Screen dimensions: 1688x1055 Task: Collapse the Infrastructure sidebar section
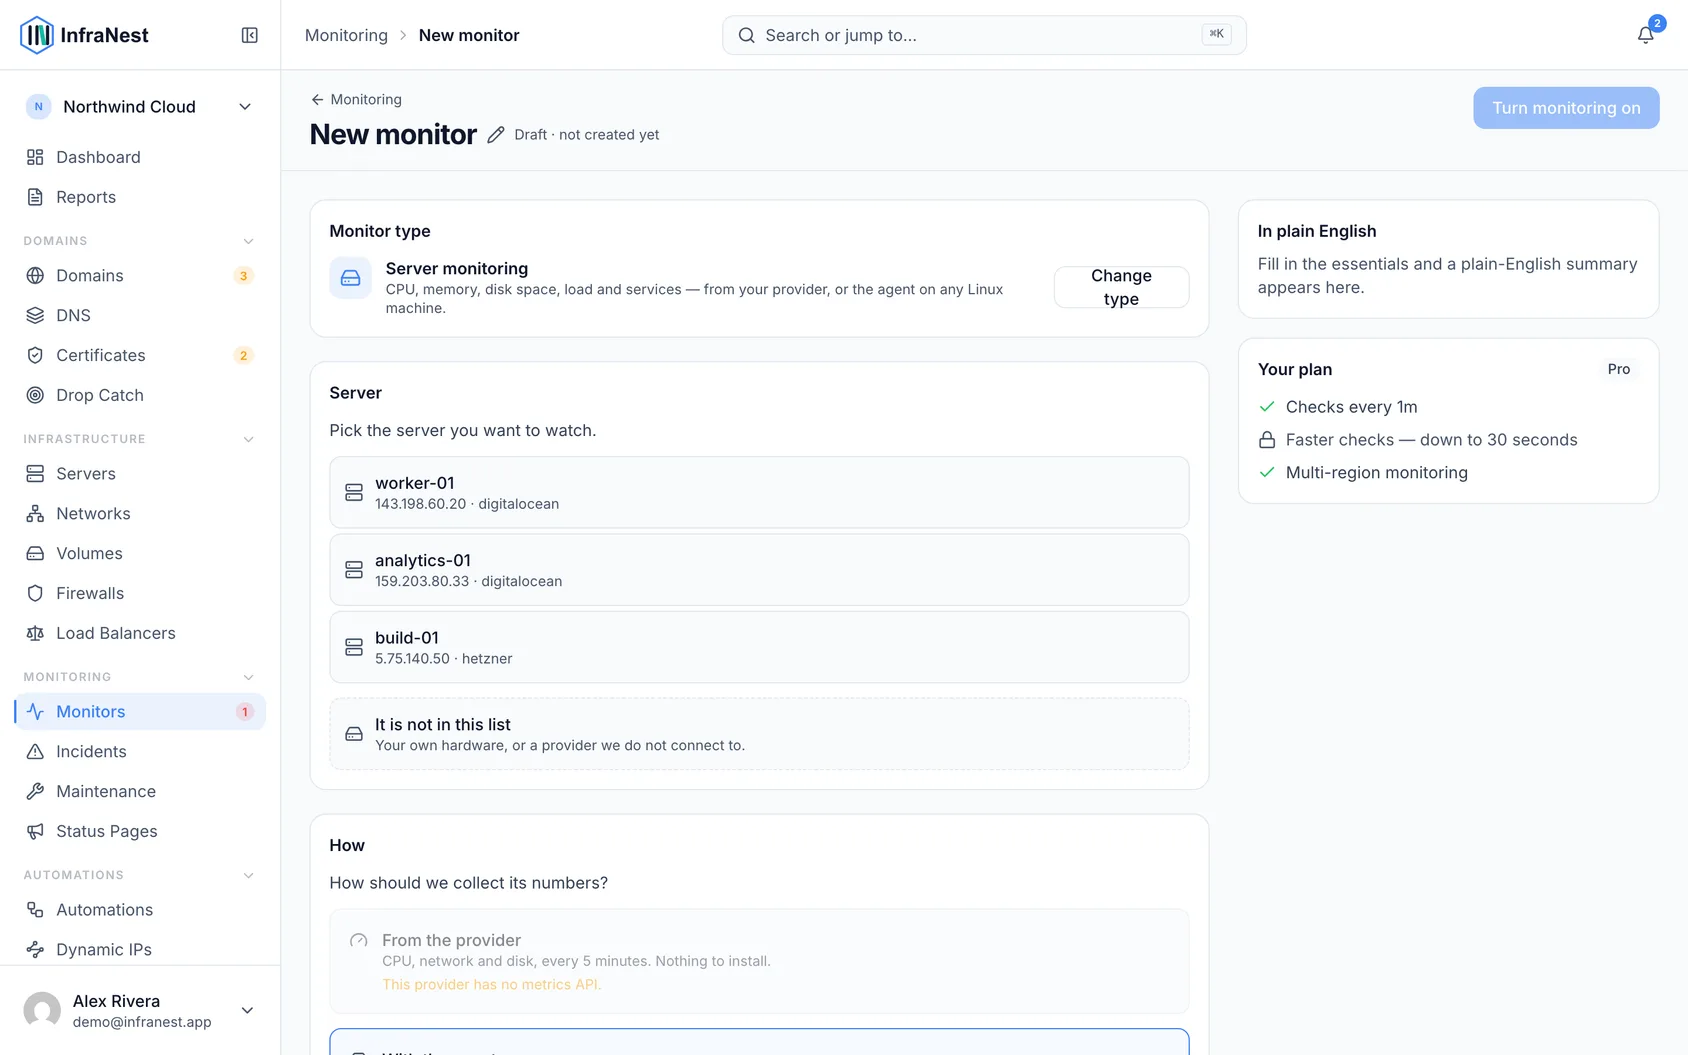[x=249, y=439]
